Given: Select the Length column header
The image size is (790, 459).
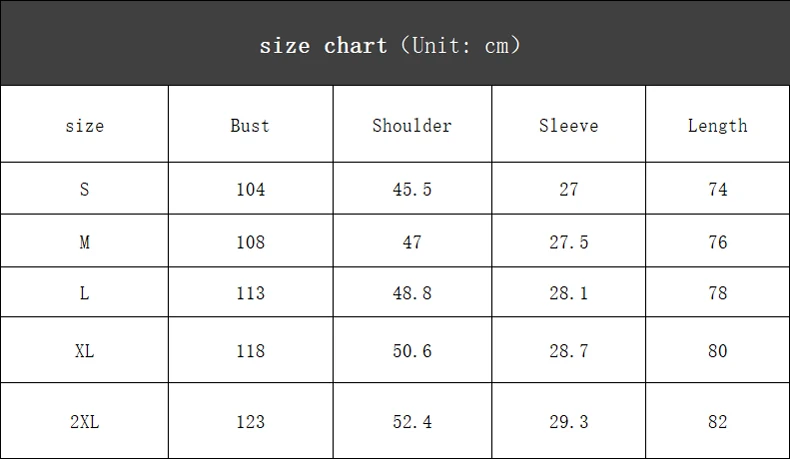Looking at the screenshot, I should pos(717,126).
